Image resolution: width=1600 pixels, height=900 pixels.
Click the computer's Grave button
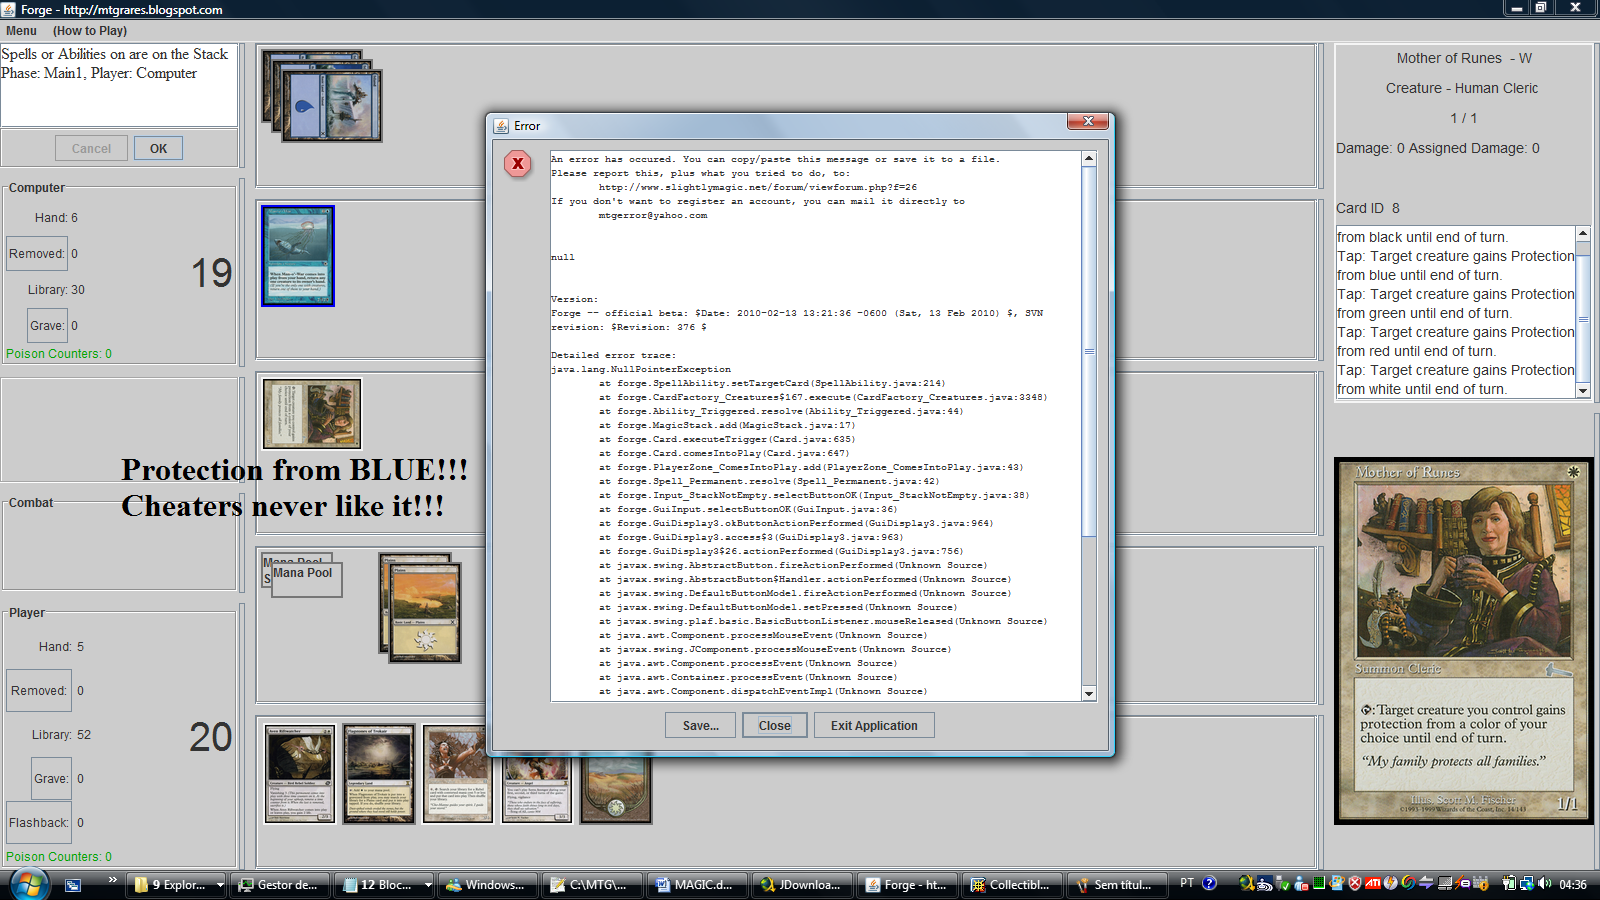coord(47,326)
